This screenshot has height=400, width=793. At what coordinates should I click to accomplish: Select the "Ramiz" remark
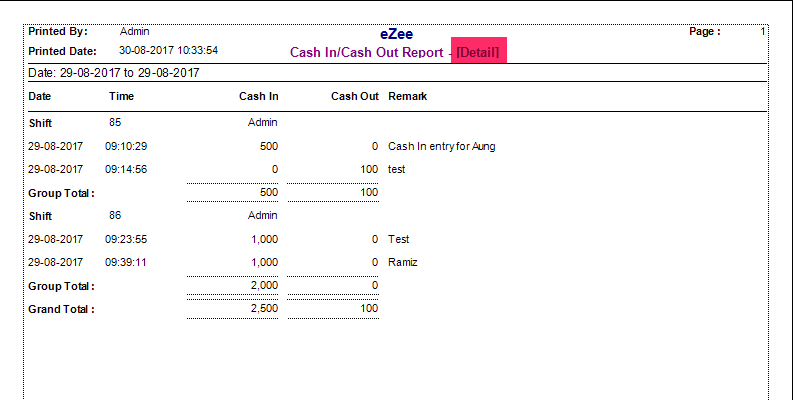[403, 262]
